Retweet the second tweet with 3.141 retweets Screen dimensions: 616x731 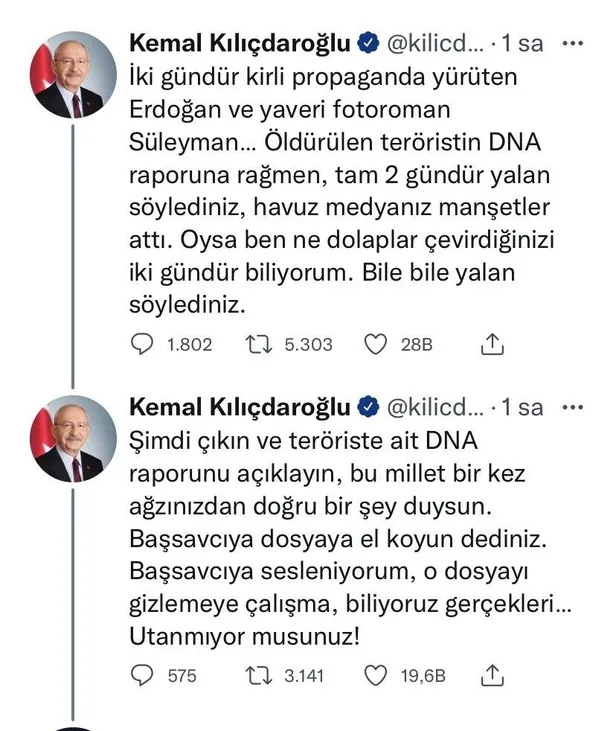257,676
